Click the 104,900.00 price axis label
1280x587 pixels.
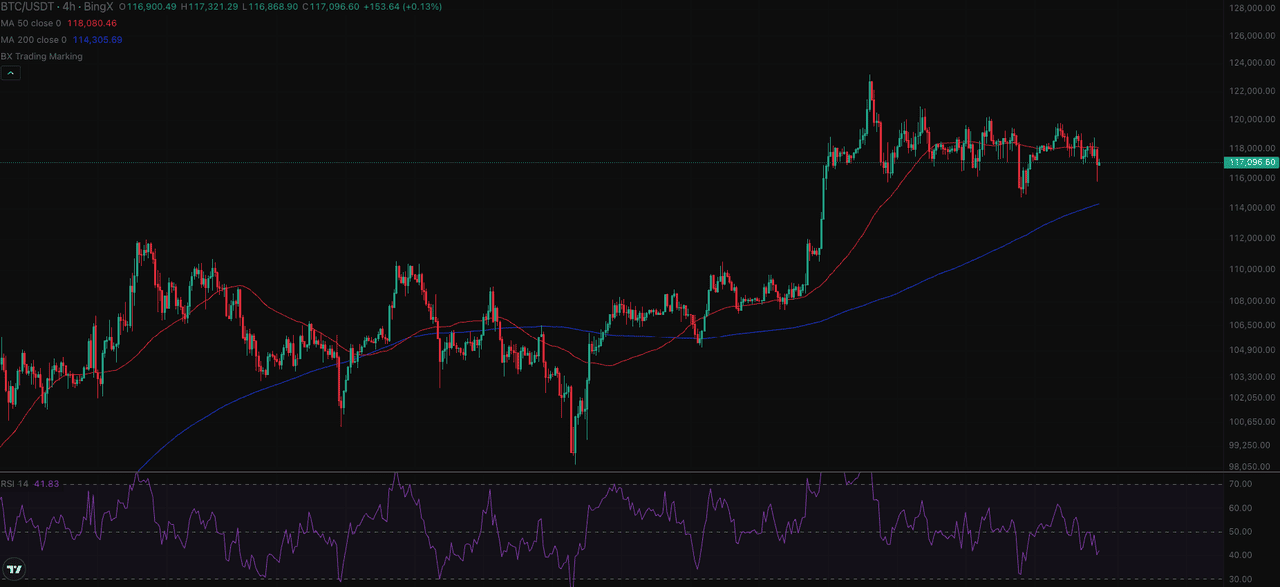click(x=1252, y=350)
